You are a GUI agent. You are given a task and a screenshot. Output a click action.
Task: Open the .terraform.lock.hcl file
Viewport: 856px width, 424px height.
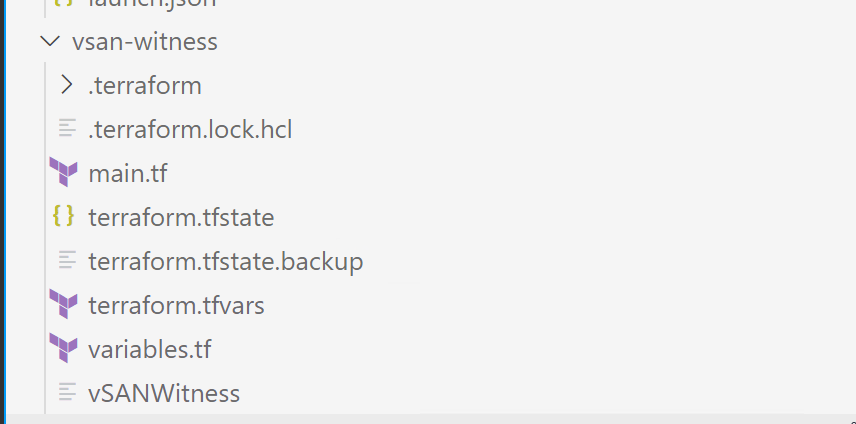190,130
